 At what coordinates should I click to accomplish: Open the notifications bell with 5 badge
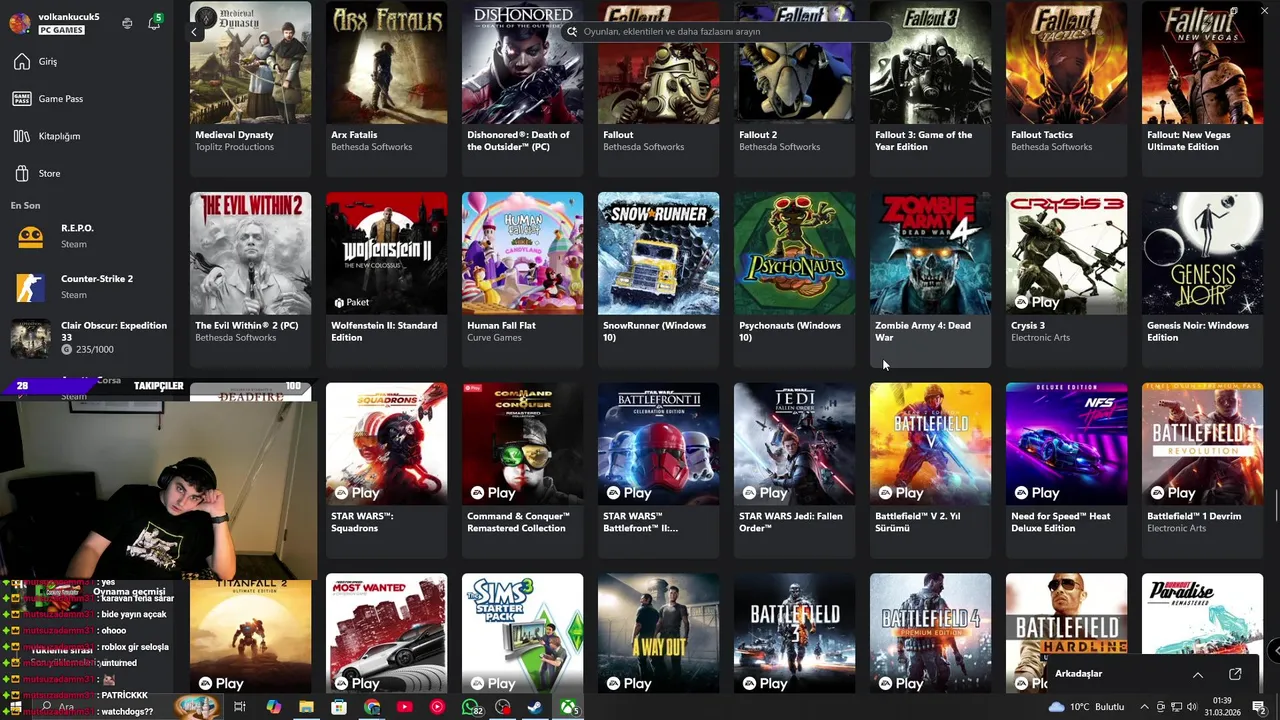154,22
